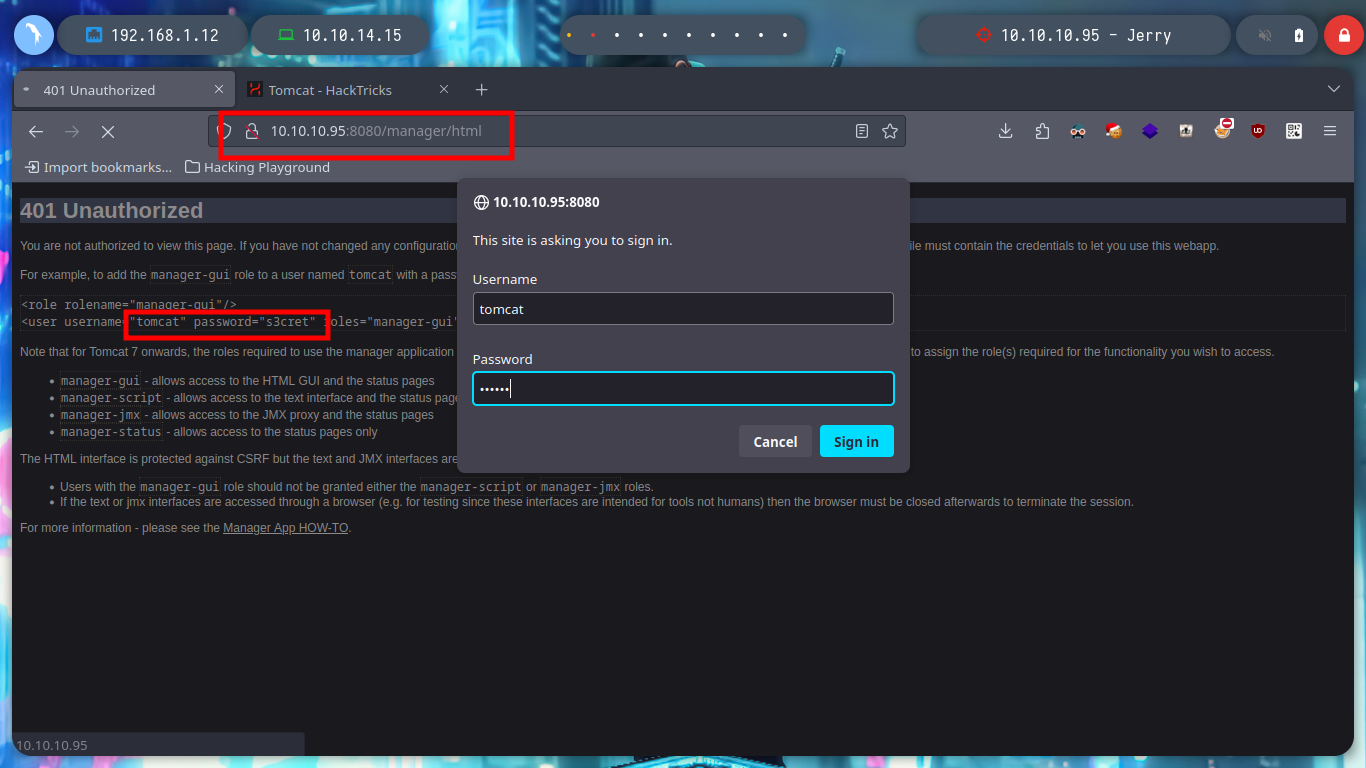The image size is (1366, 768).
Task: Click the Import bookmarks... item
Action: (x=99, y=167)
